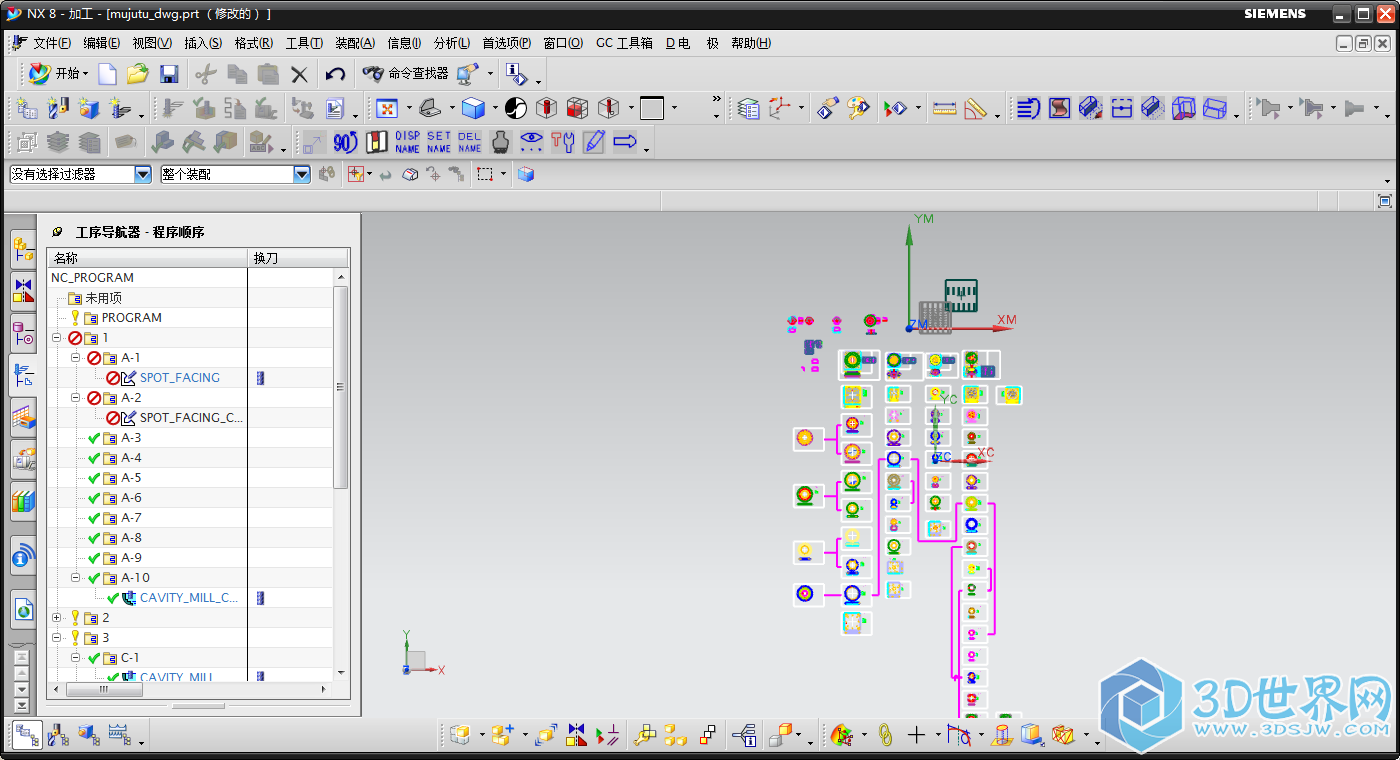The image size is (1400, 760).
Task: Click the Create Program icon
Action: pos(27,108)
